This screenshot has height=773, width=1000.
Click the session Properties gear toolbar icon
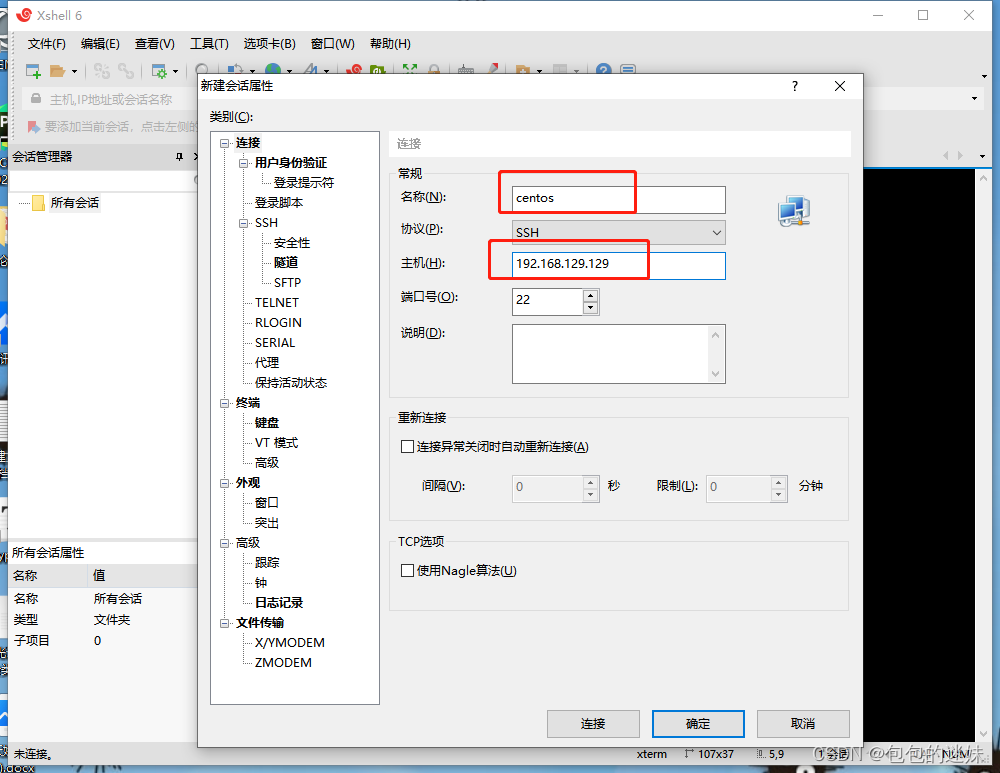pyautogui.click(x=158, y=71)
